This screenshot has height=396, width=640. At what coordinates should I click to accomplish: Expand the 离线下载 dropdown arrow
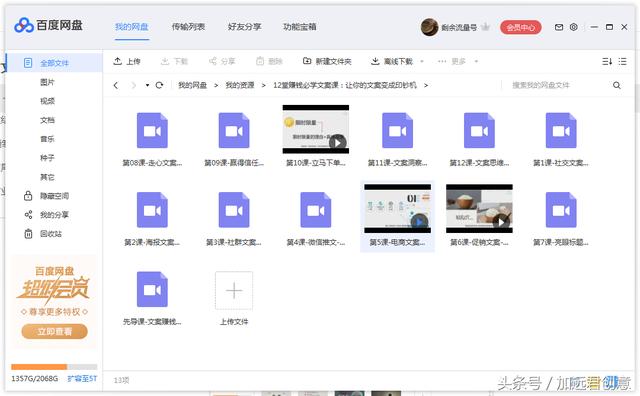[422, 61]
